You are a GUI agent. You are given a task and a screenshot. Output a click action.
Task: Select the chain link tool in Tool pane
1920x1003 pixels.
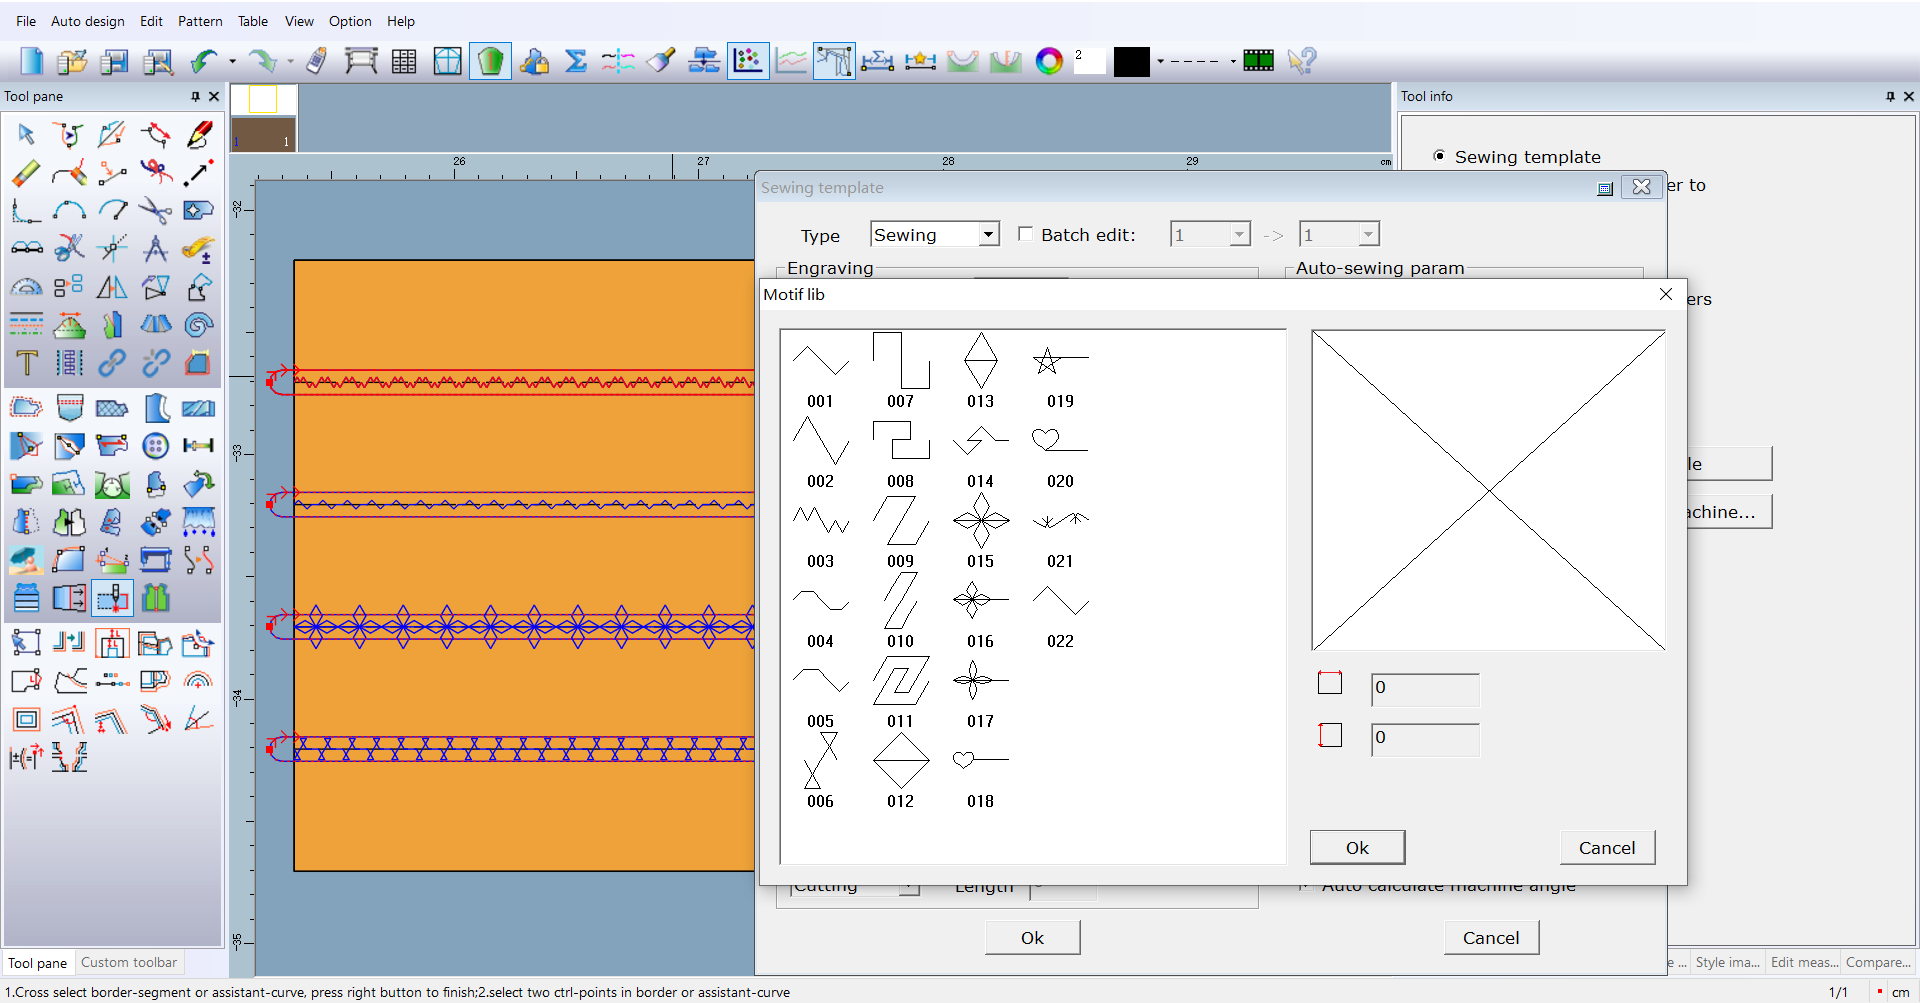pos(112,362)
